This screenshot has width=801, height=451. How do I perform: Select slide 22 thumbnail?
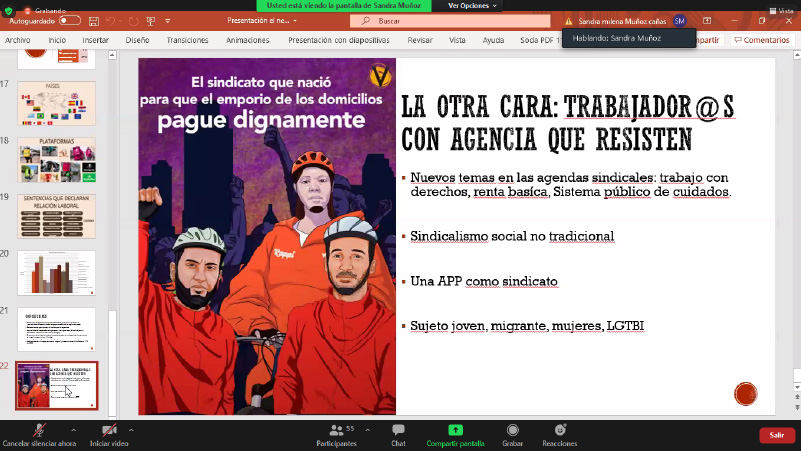(x=56, y=386)
